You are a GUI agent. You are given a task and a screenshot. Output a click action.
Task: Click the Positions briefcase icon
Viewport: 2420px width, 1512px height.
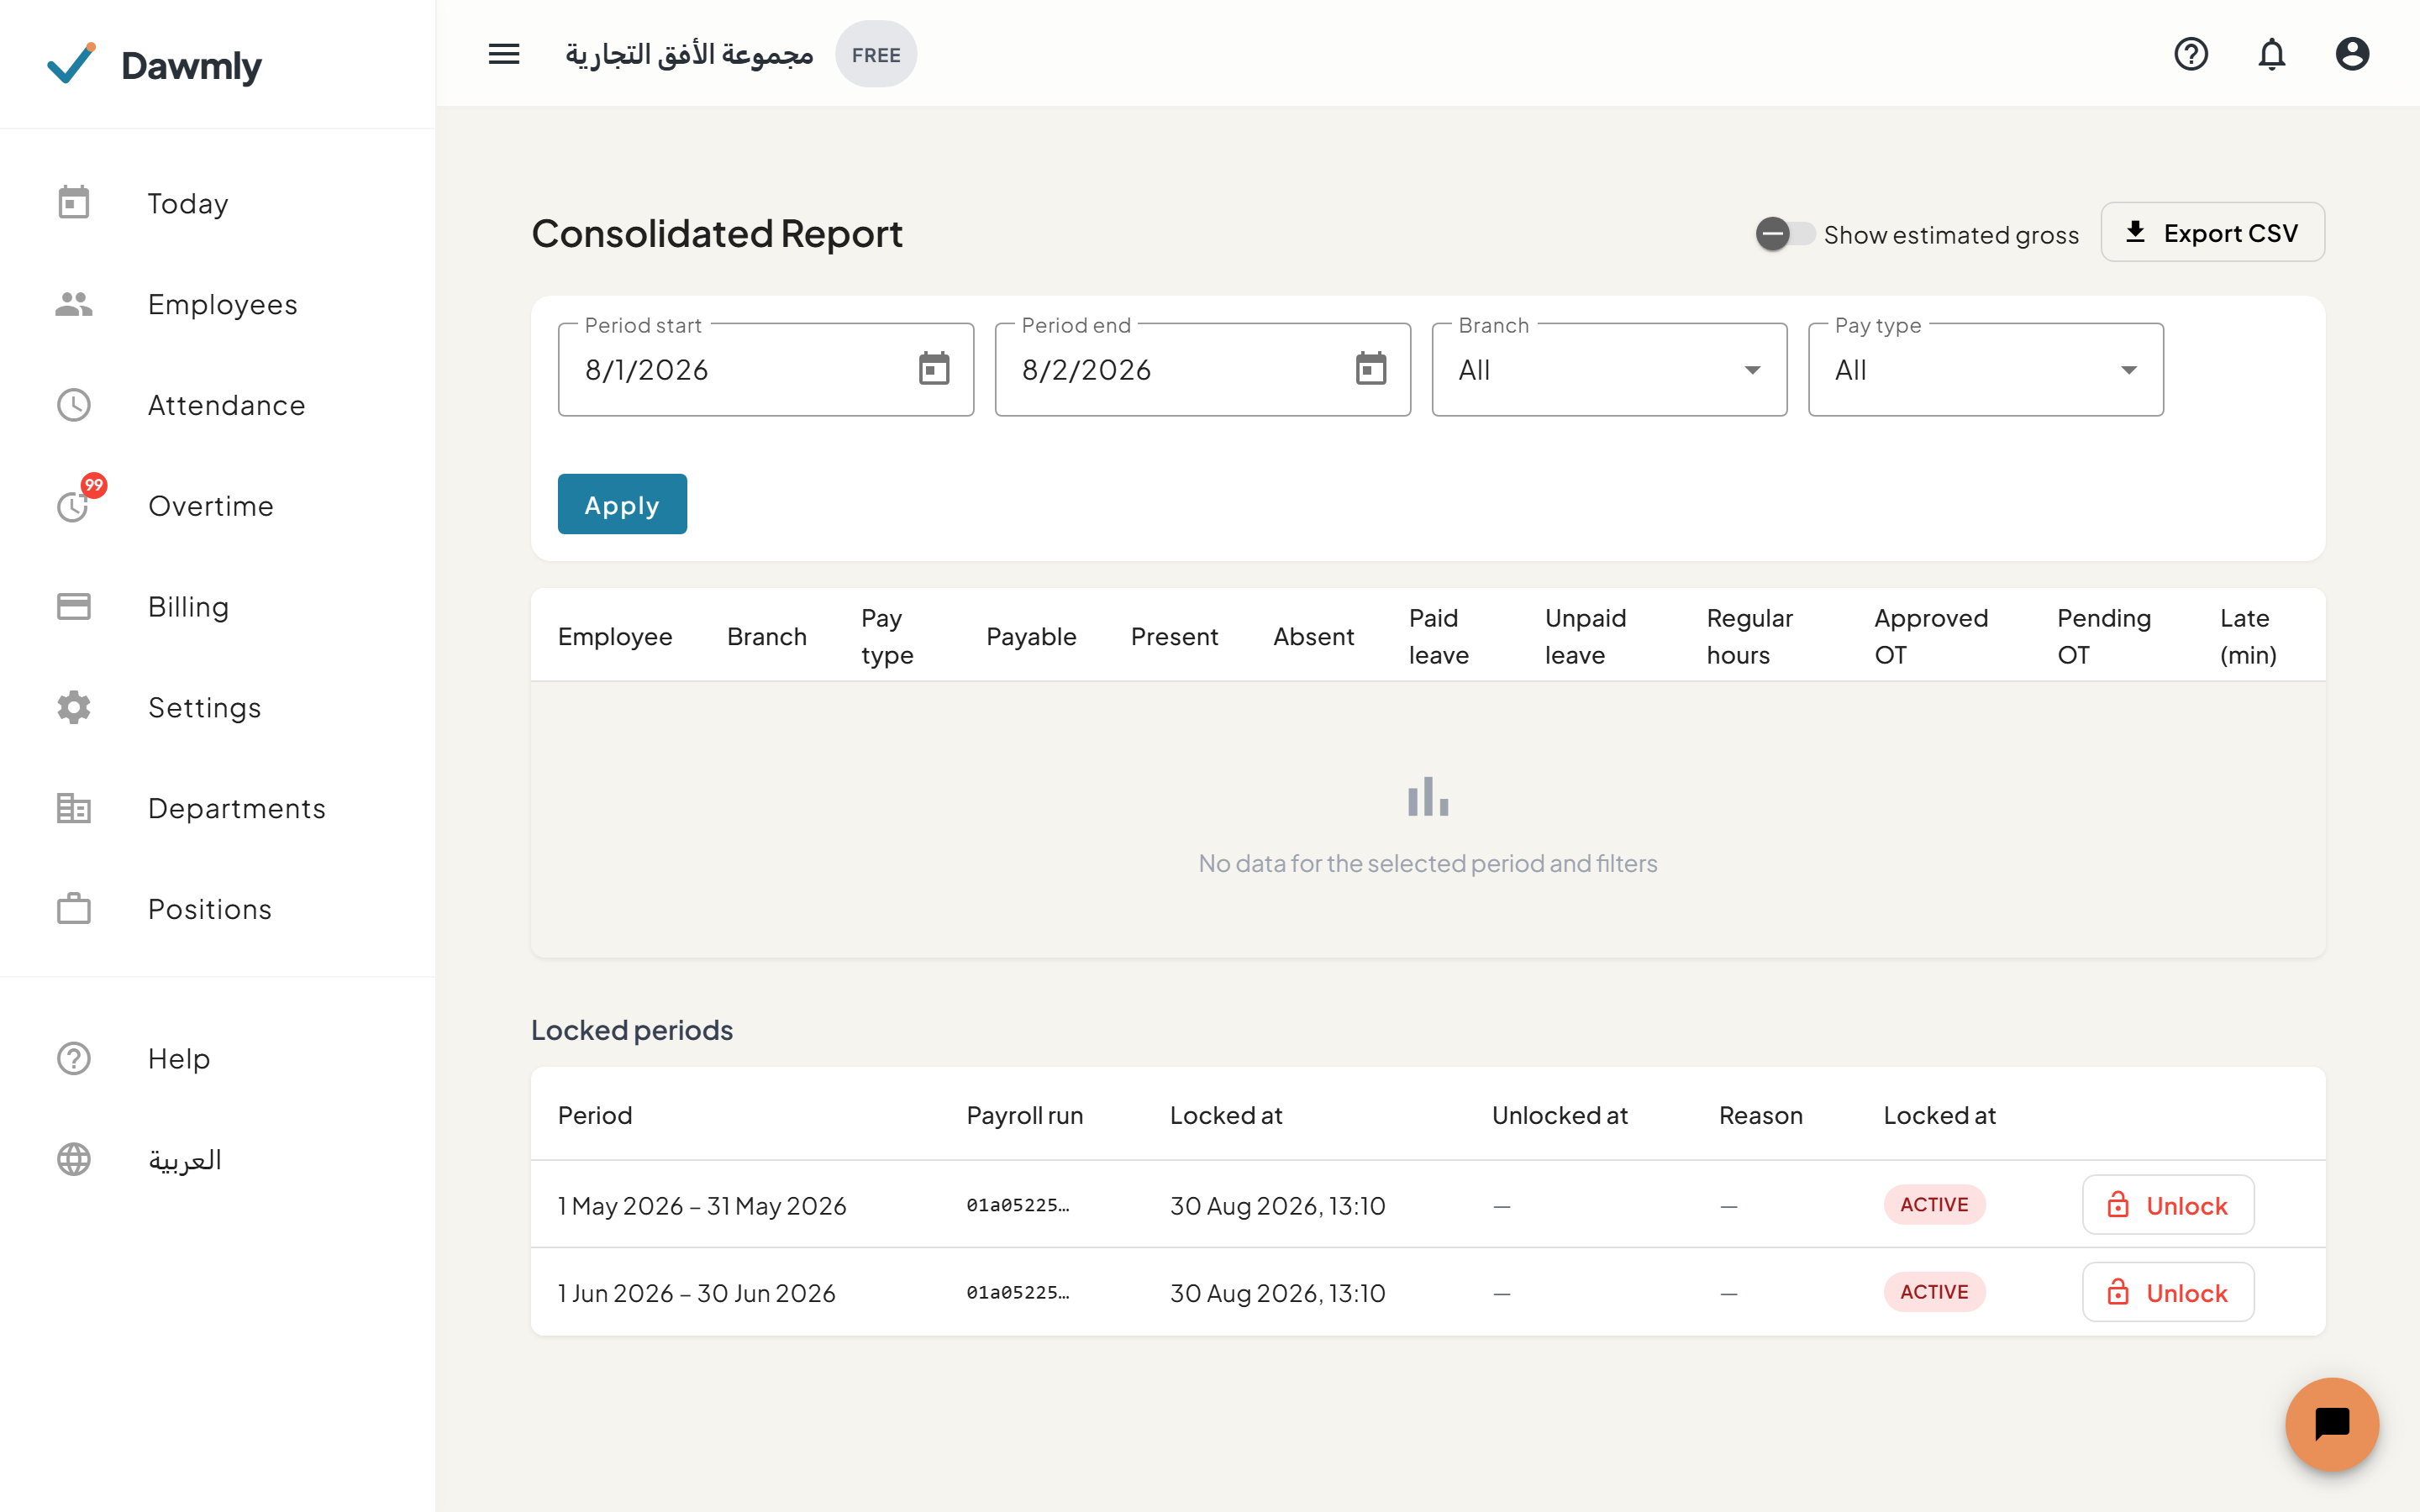[74, 909]
